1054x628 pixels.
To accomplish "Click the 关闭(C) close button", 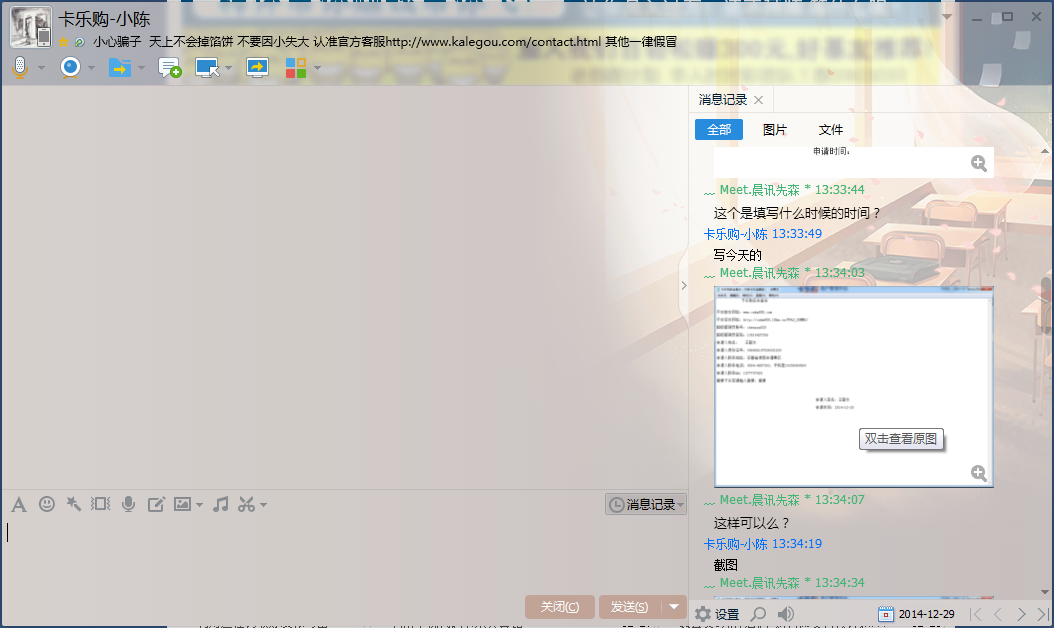I will point(559,607).
